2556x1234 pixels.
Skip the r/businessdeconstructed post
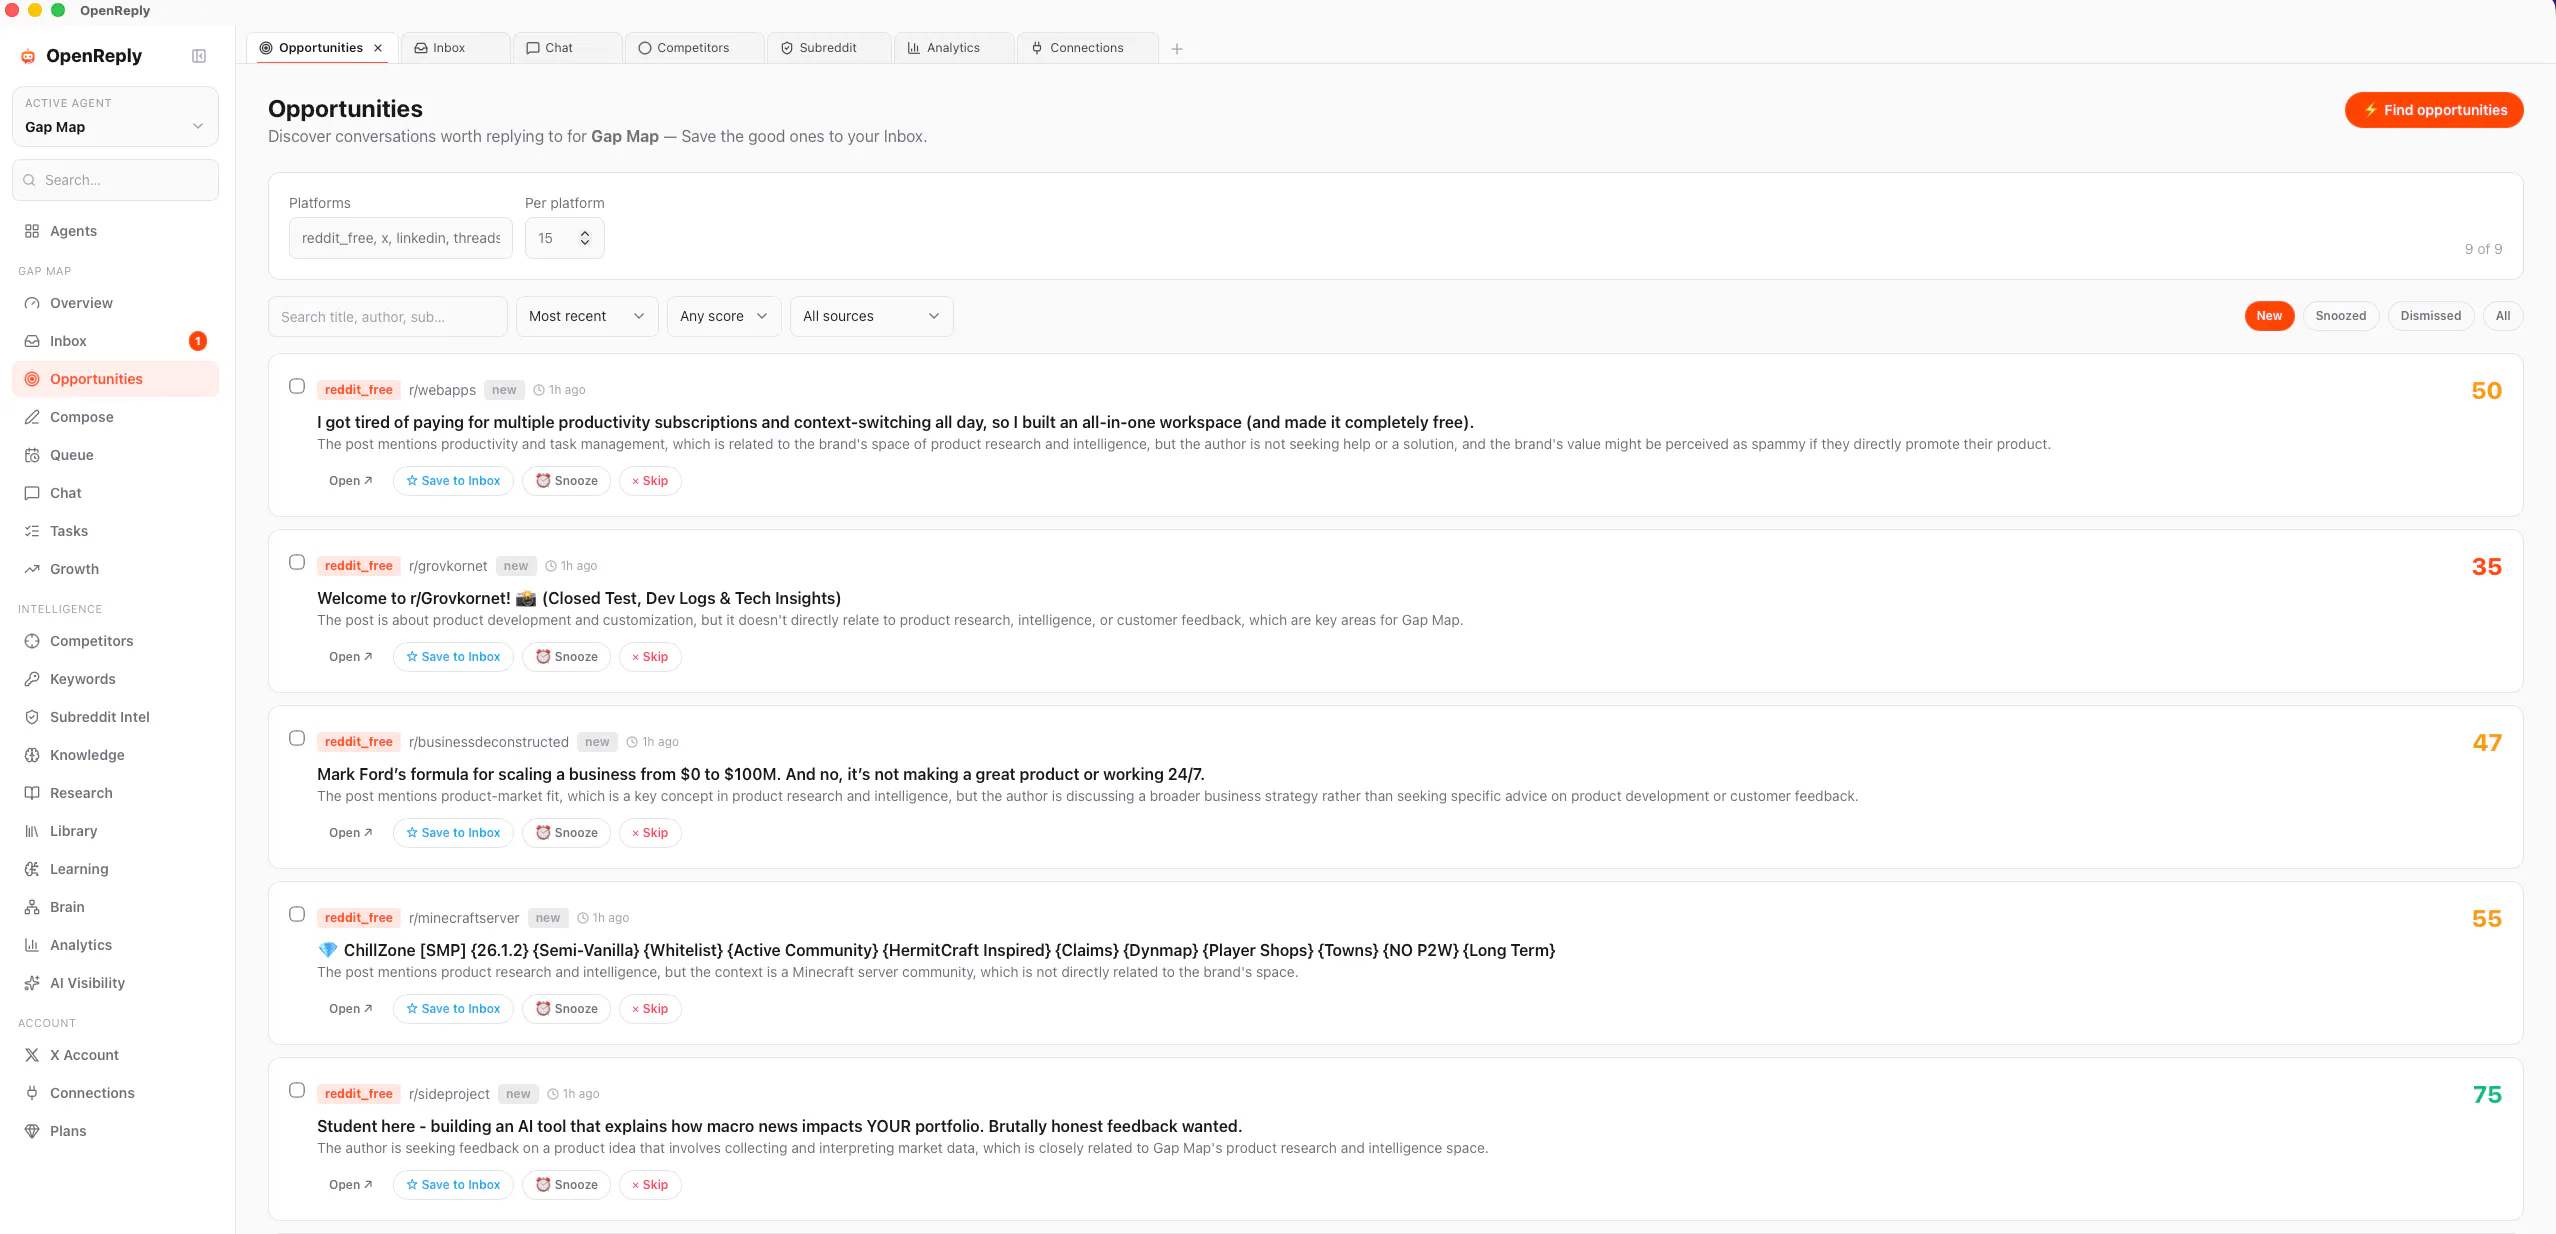tap(650, 833)
